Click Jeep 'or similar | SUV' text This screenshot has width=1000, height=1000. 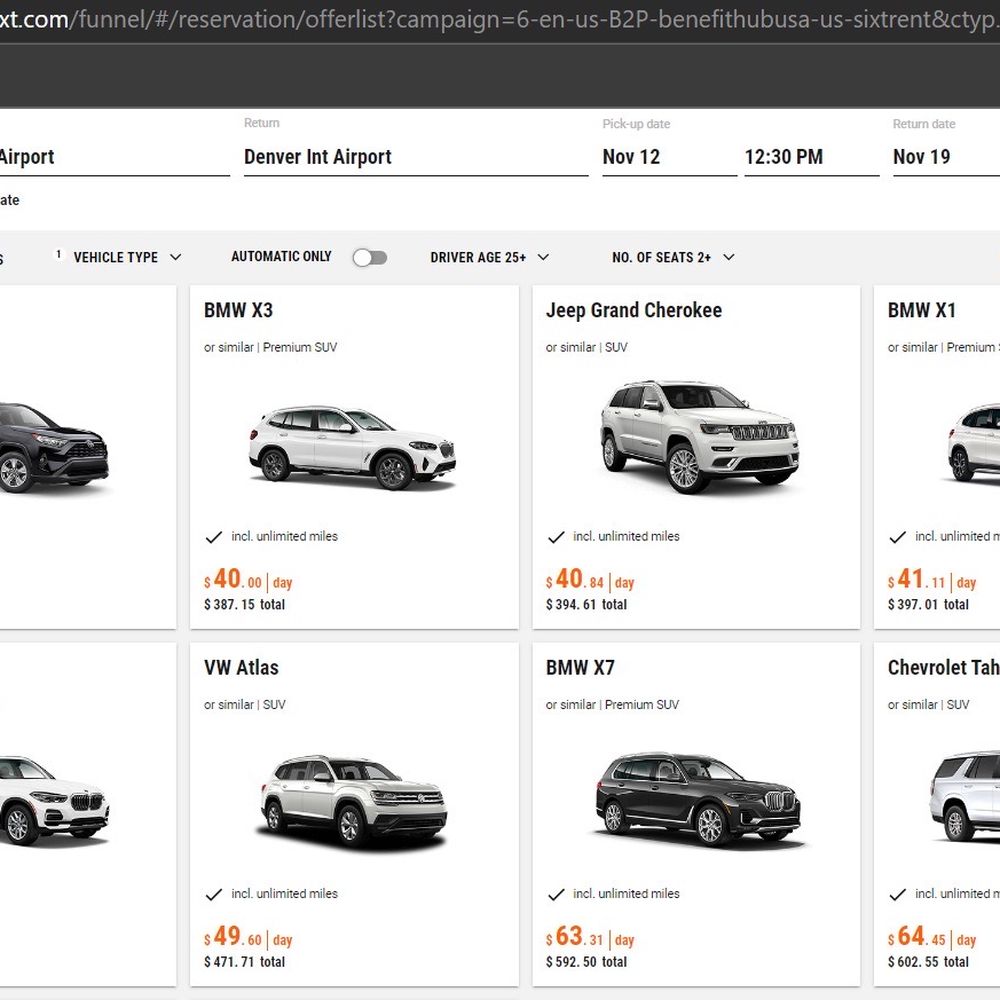point(587,348)
